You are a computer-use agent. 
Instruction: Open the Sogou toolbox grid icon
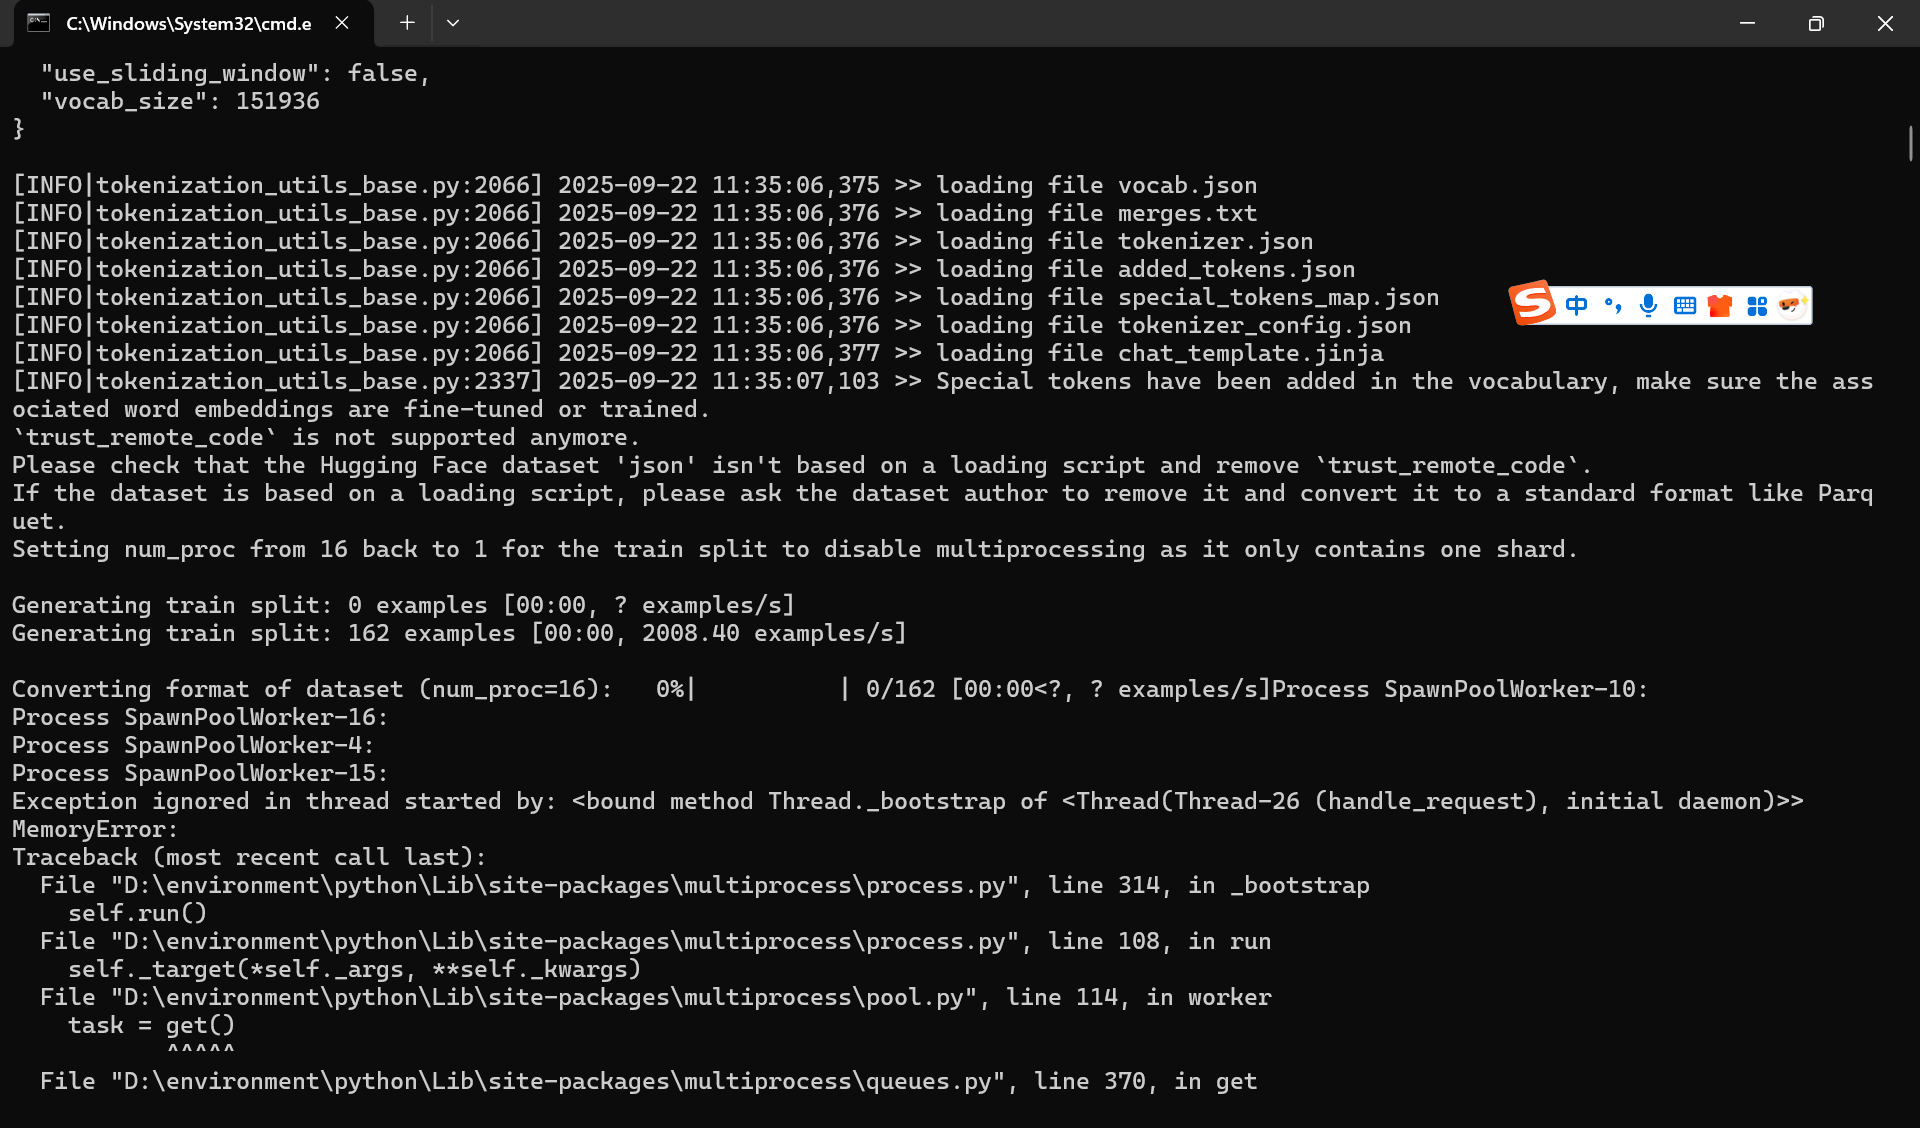point(1757,306)
